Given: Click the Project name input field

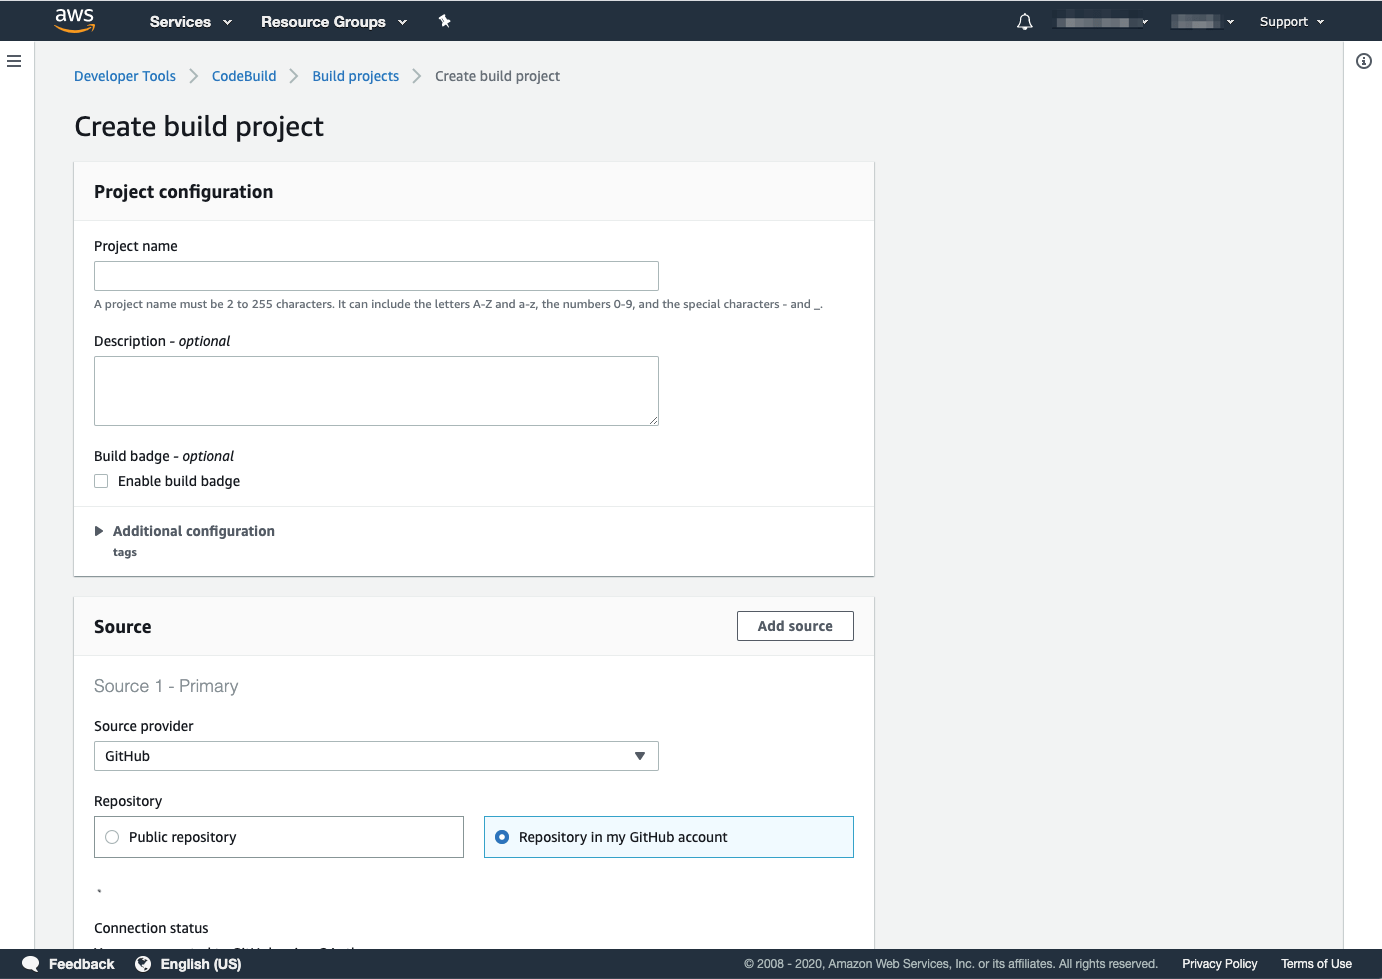Looking at the screenshot, I should tap(376, 275).
